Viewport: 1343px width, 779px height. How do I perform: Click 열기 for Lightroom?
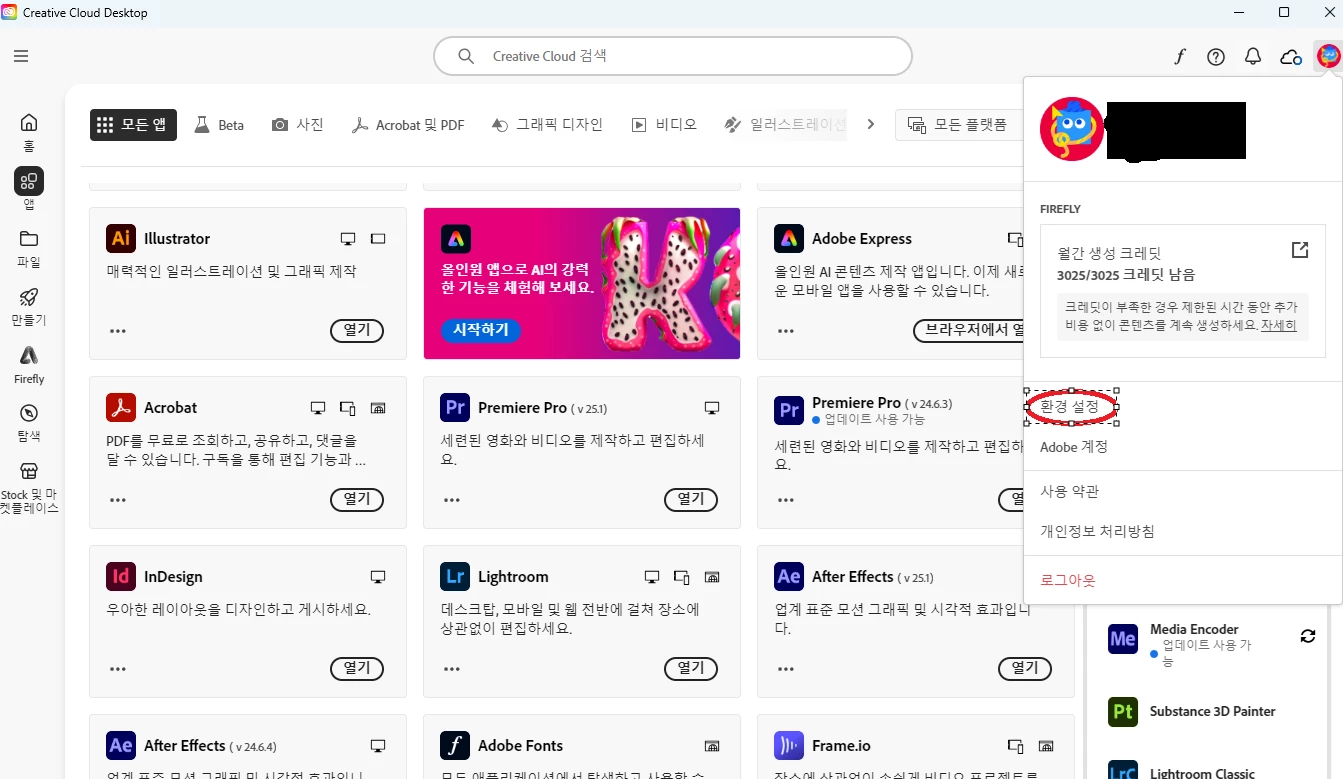691,668
